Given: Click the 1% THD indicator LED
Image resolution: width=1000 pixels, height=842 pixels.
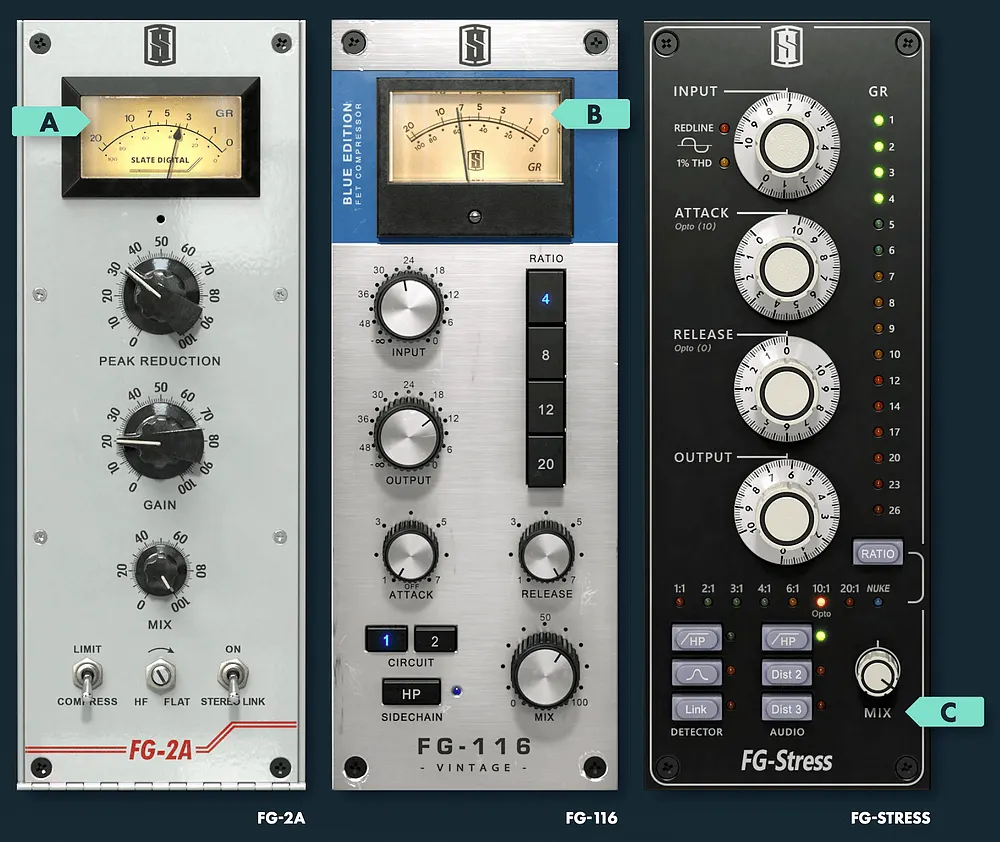Looking at the screenshot, I should 724,163.
